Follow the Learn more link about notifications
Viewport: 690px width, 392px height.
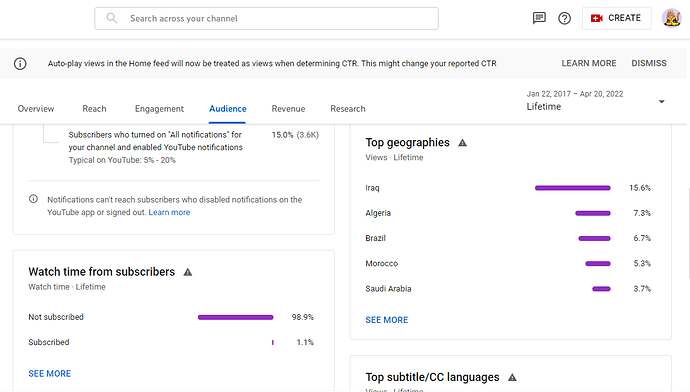[x=169, y=212]
